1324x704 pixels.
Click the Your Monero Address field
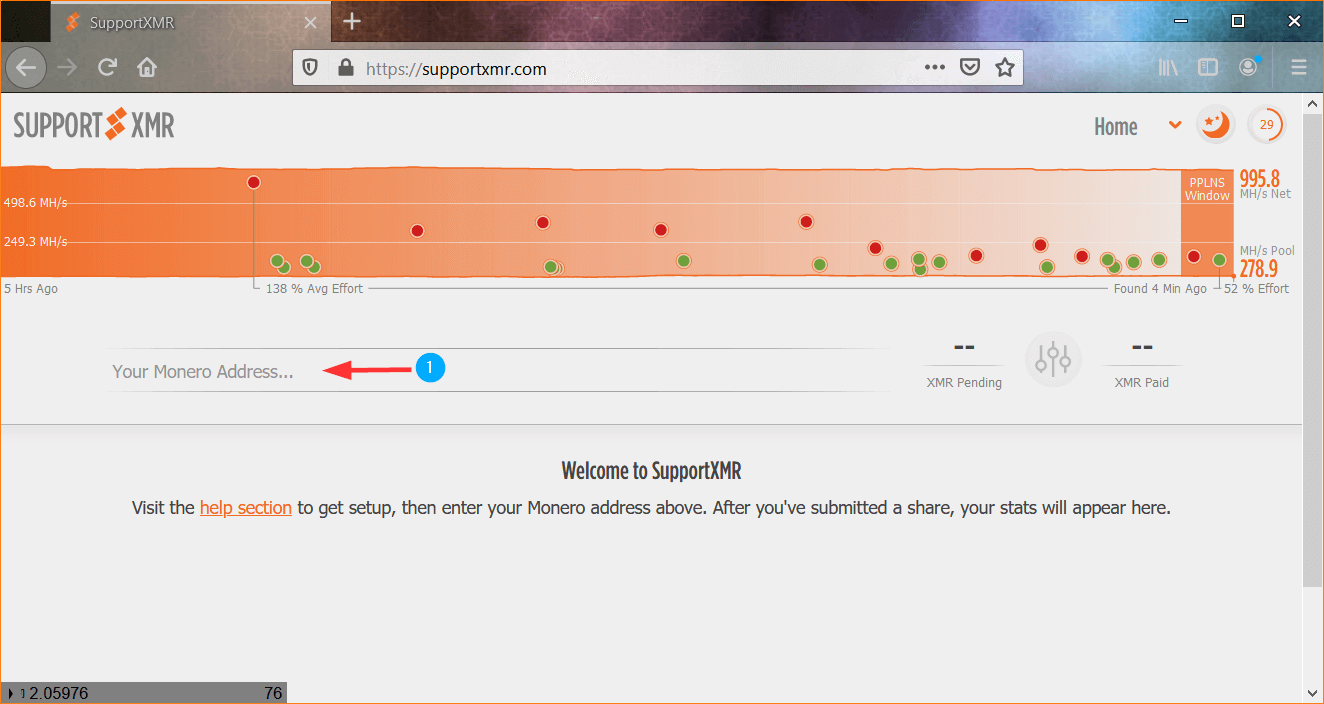pos(497,371)
